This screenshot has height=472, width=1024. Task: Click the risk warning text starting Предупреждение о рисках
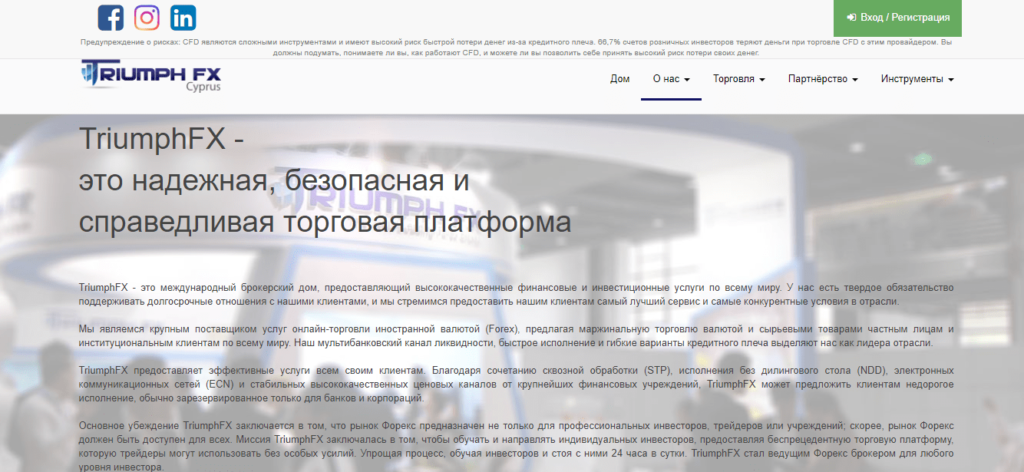[x=516, y=47]
